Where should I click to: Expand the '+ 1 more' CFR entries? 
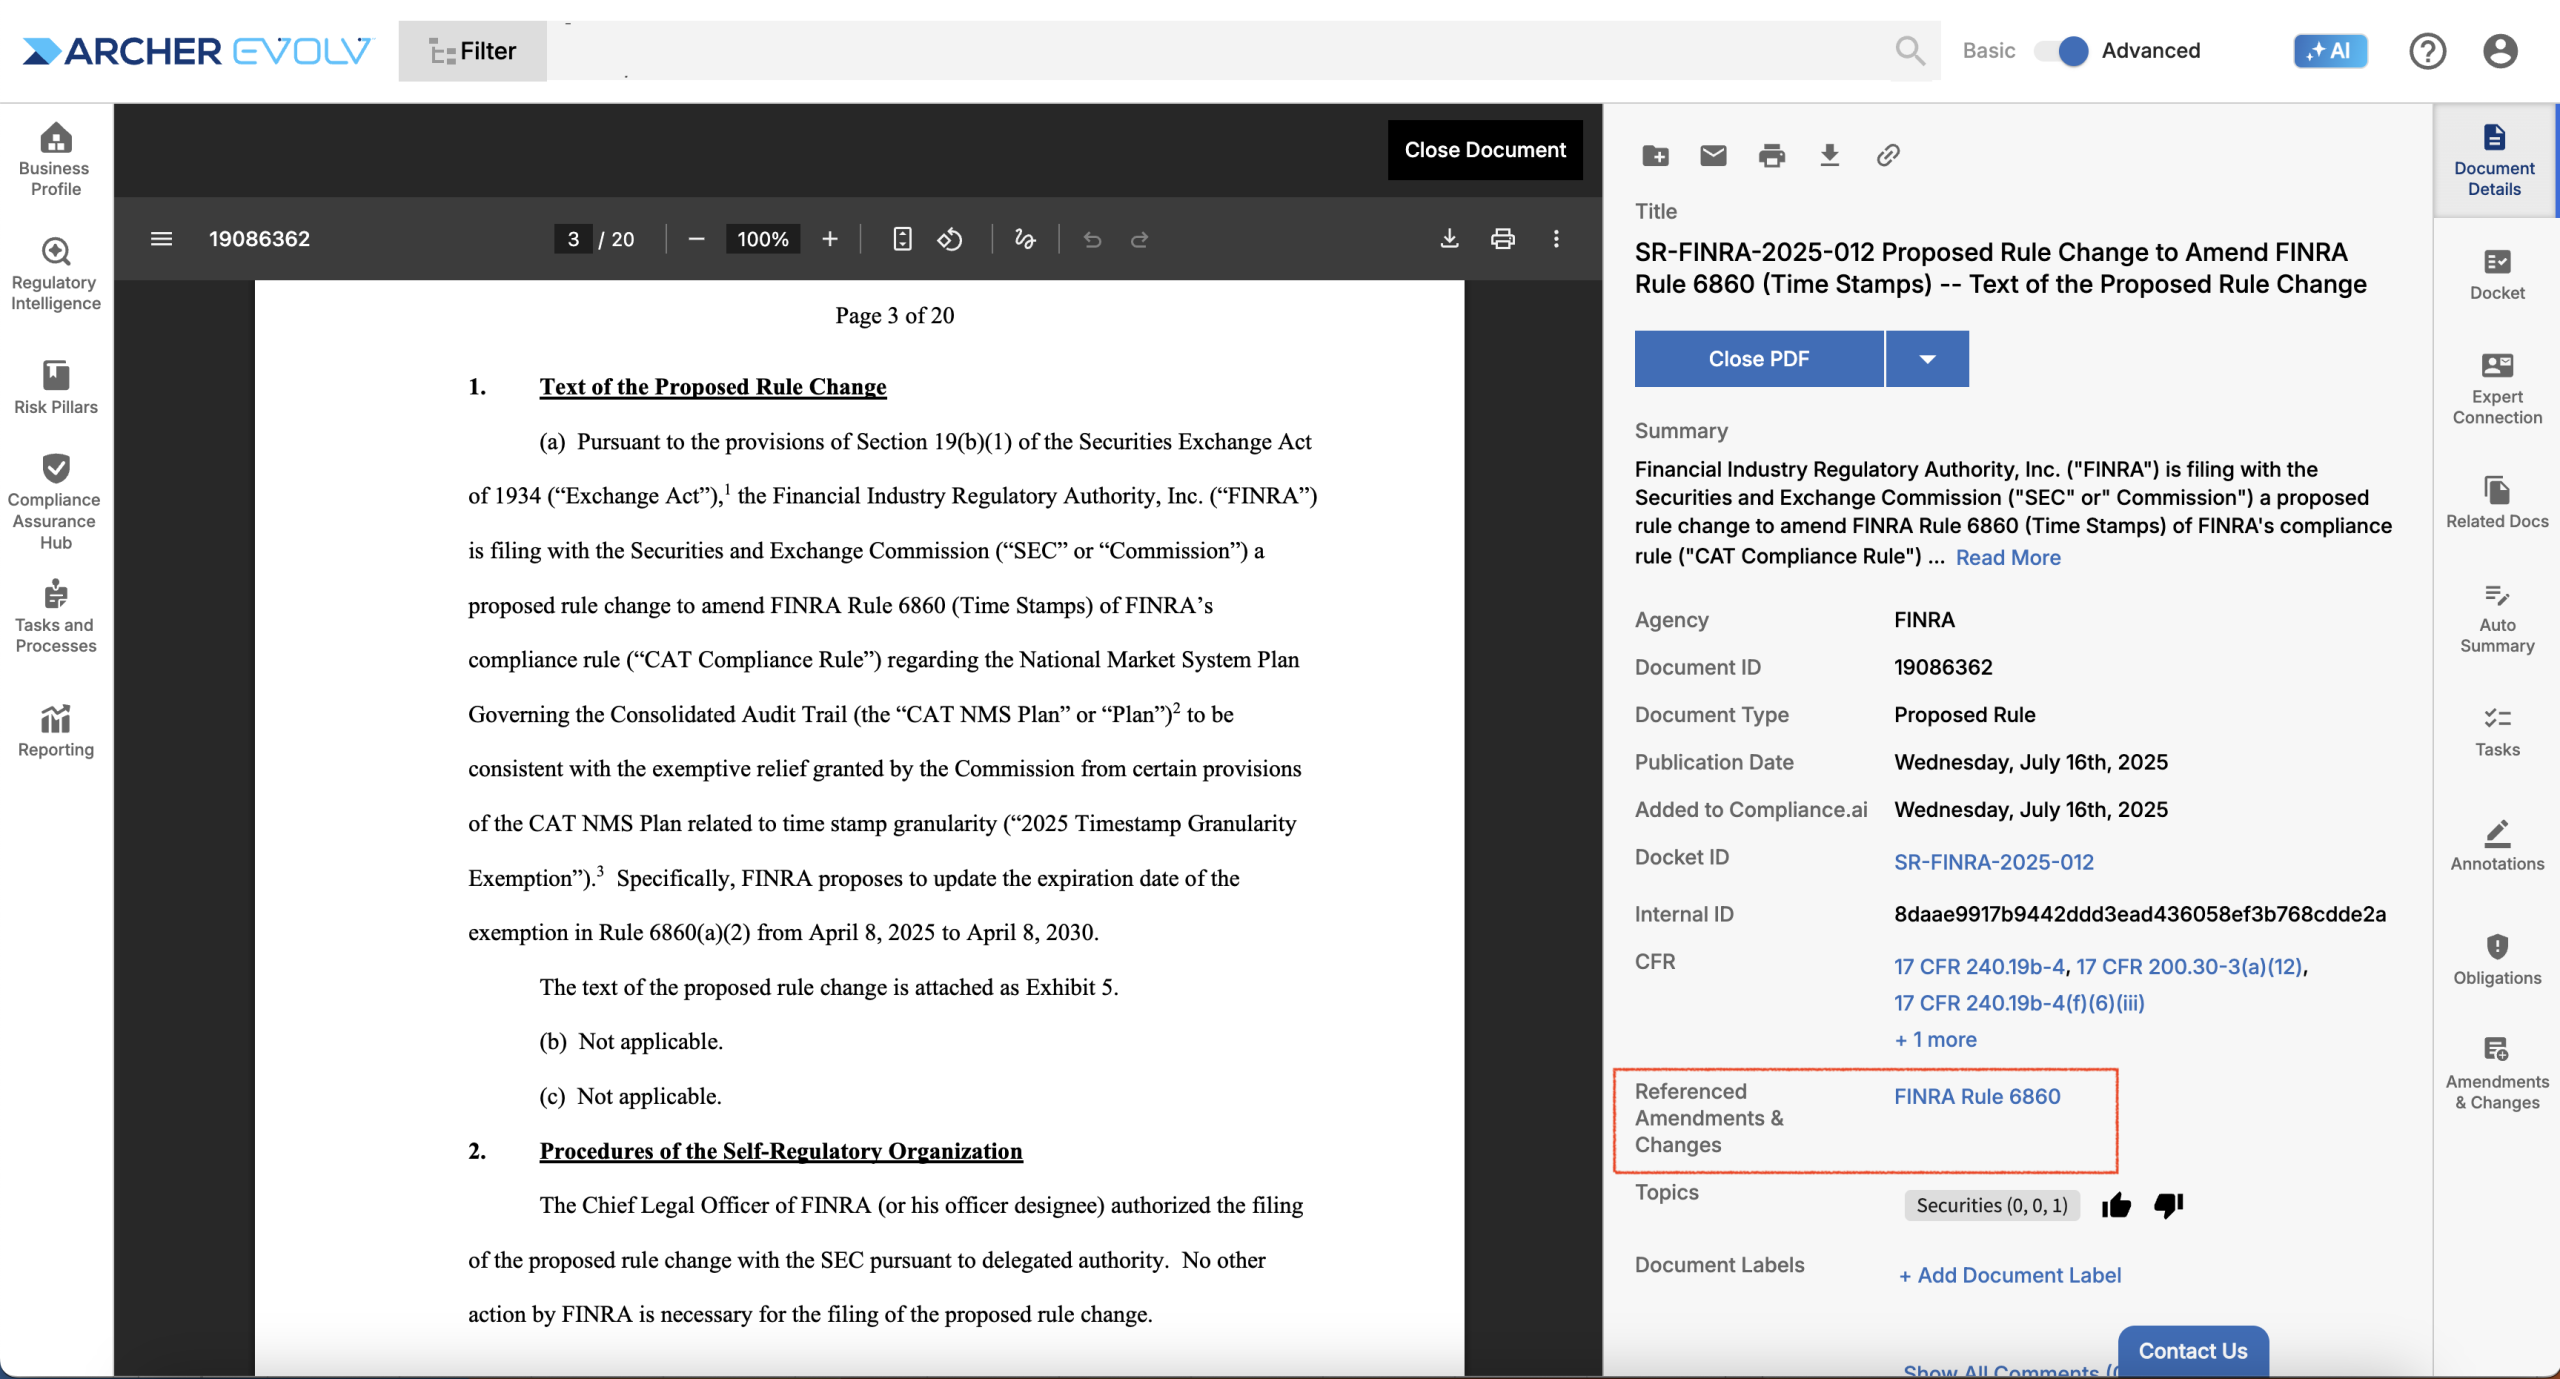point(1935,1039)
